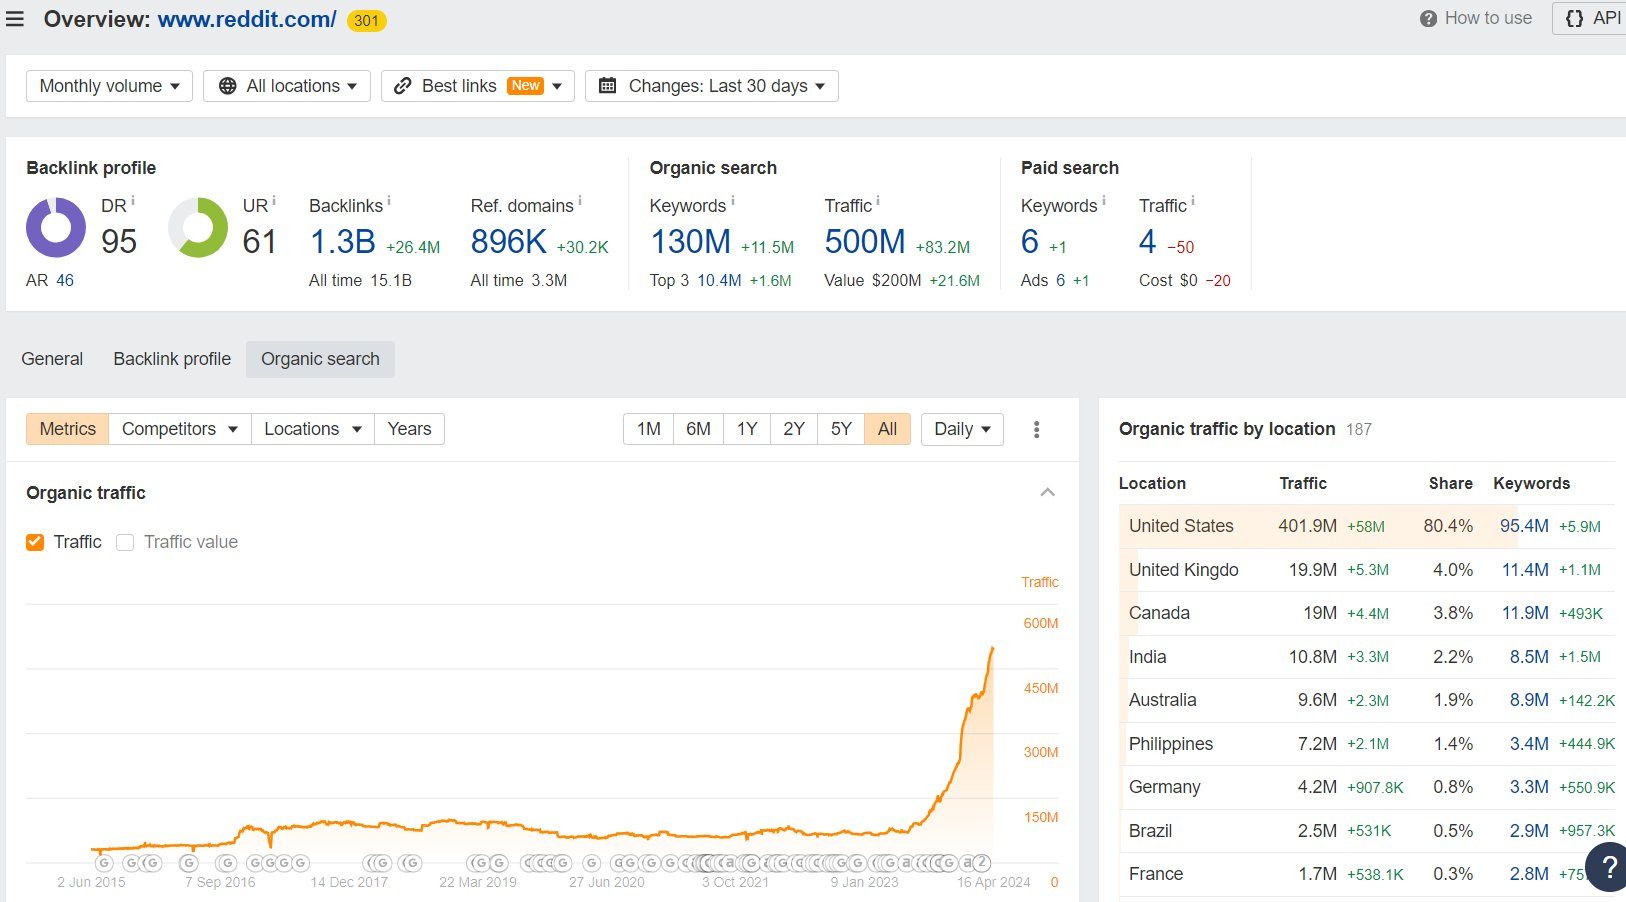The image size is (1626, 902).
Task: Uncheck the Traffic checkbox
Action: click(x=35, y=542)
